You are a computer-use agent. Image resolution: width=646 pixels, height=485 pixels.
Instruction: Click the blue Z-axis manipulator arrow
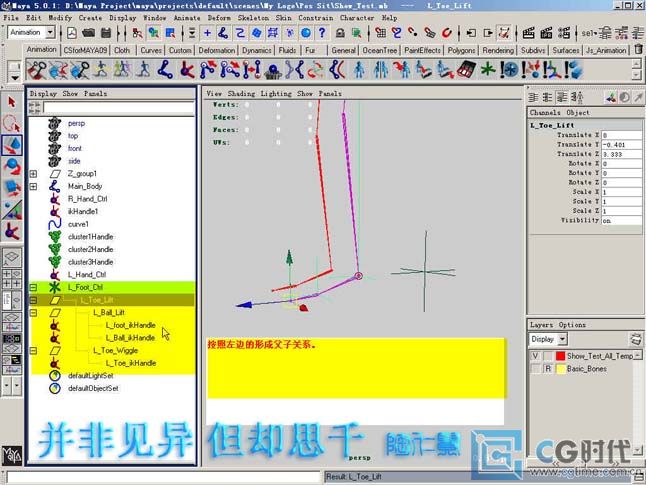click(243, 305)
